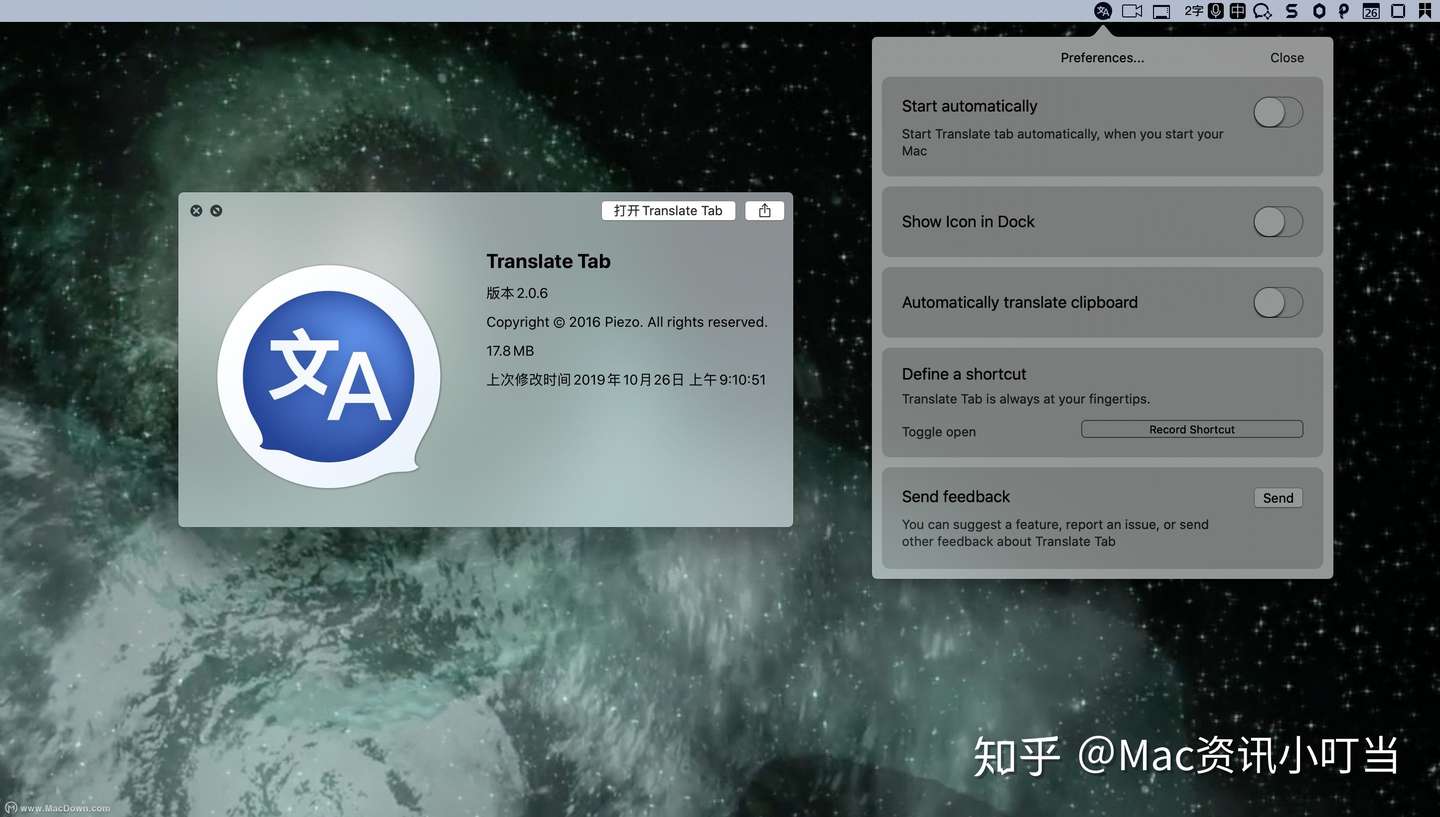The image size is (1440, 817).
Task: Click the P-shaped menu bar icon
Action: click(1344, 11)
